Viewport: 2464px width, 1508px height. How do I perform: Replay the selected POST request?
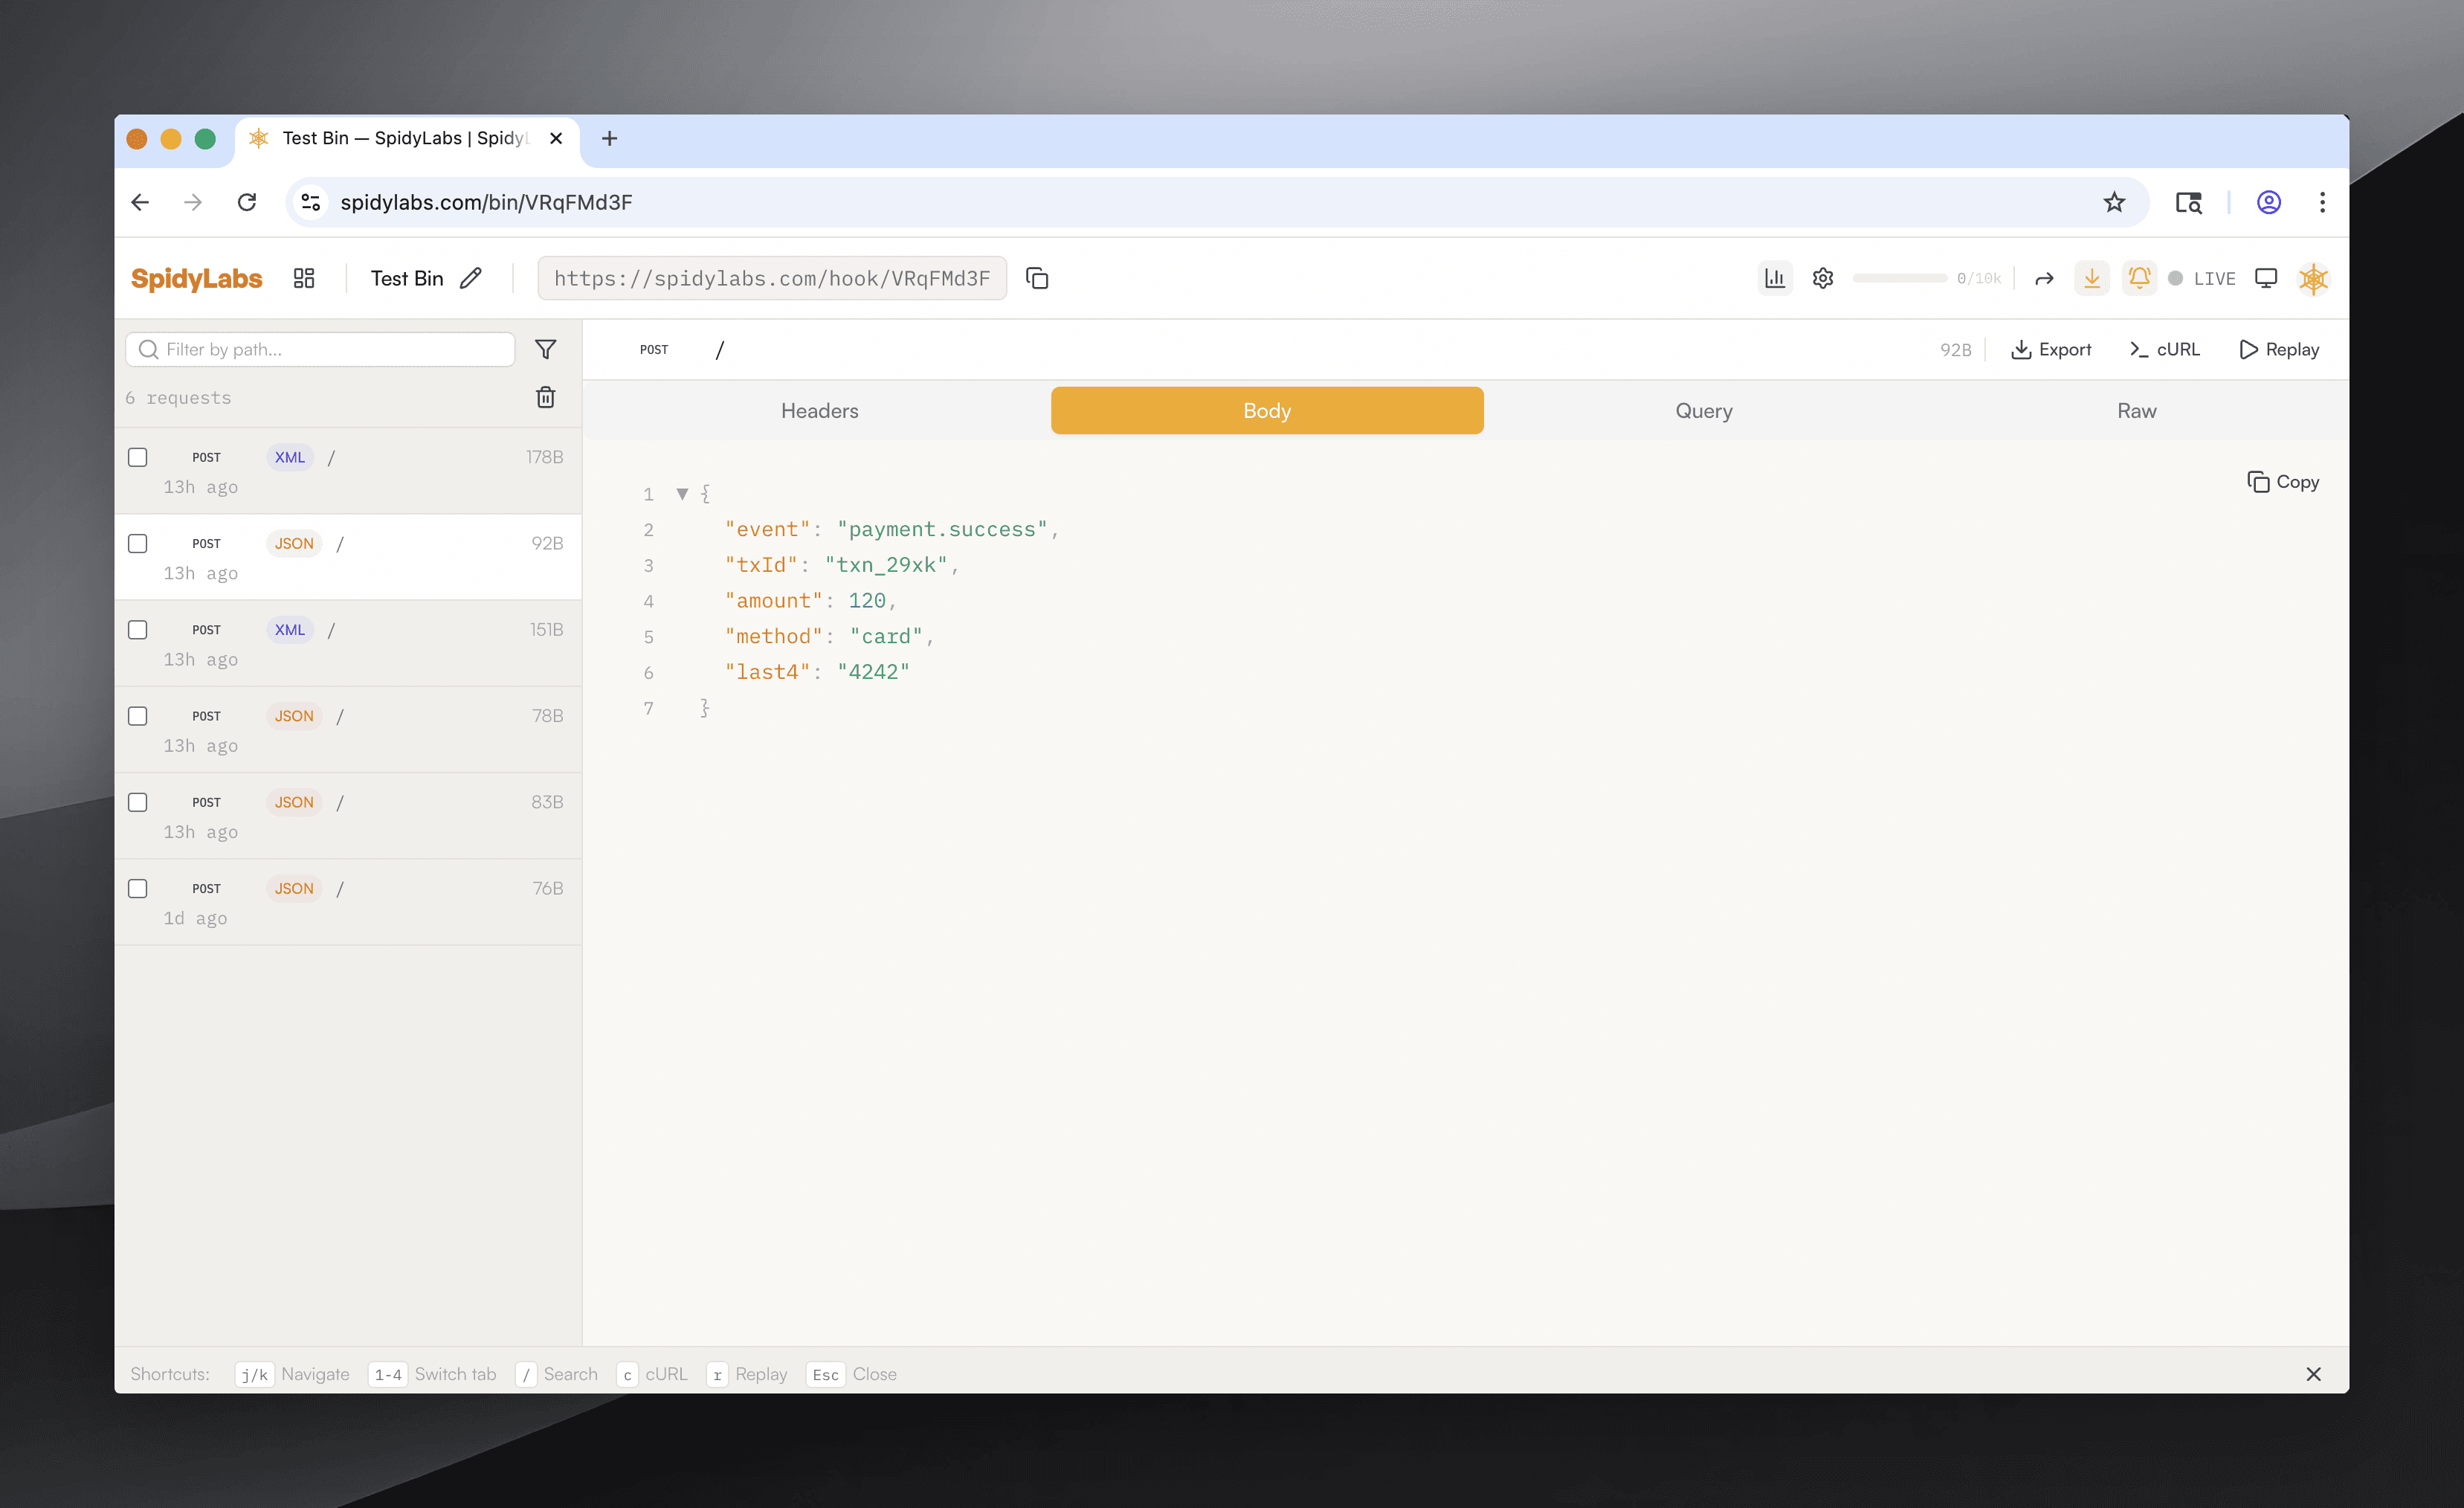2280,349
